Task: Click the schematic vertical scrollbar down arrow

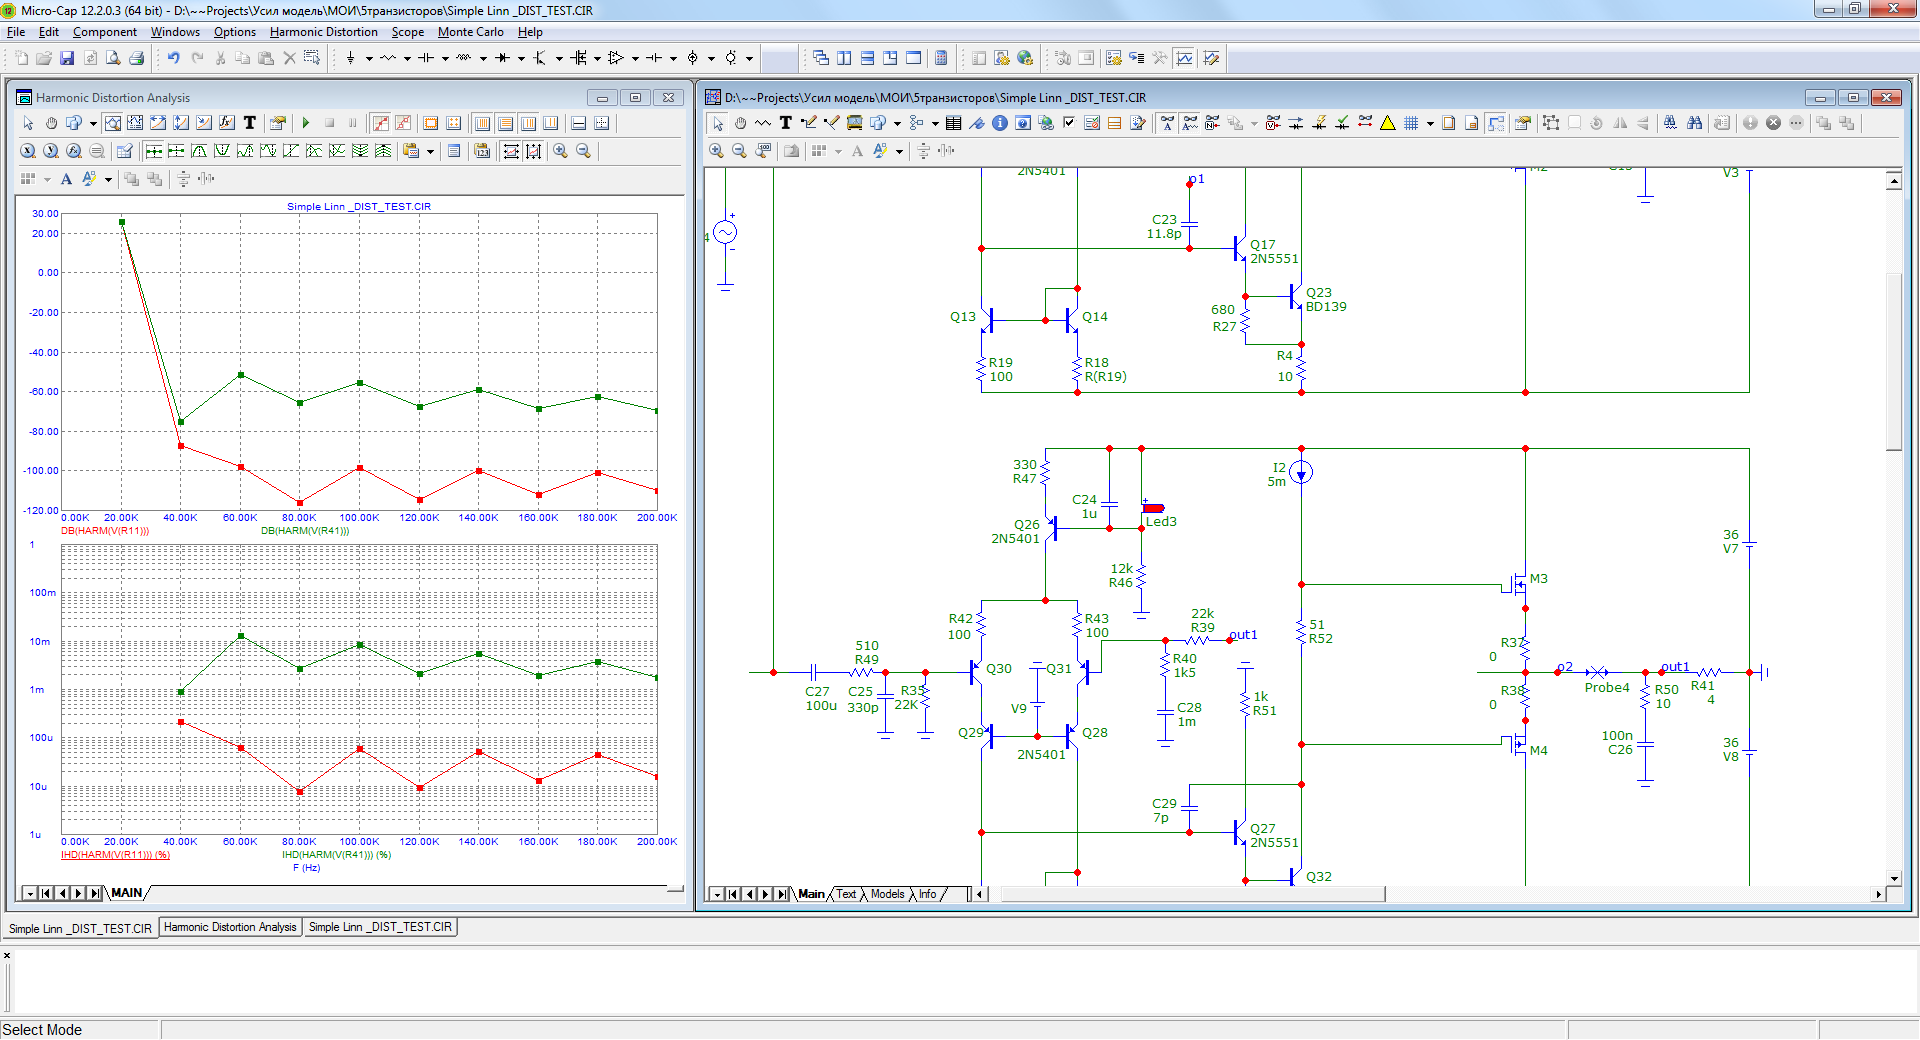Action: pyautogui.click(x=1893, y=878)
